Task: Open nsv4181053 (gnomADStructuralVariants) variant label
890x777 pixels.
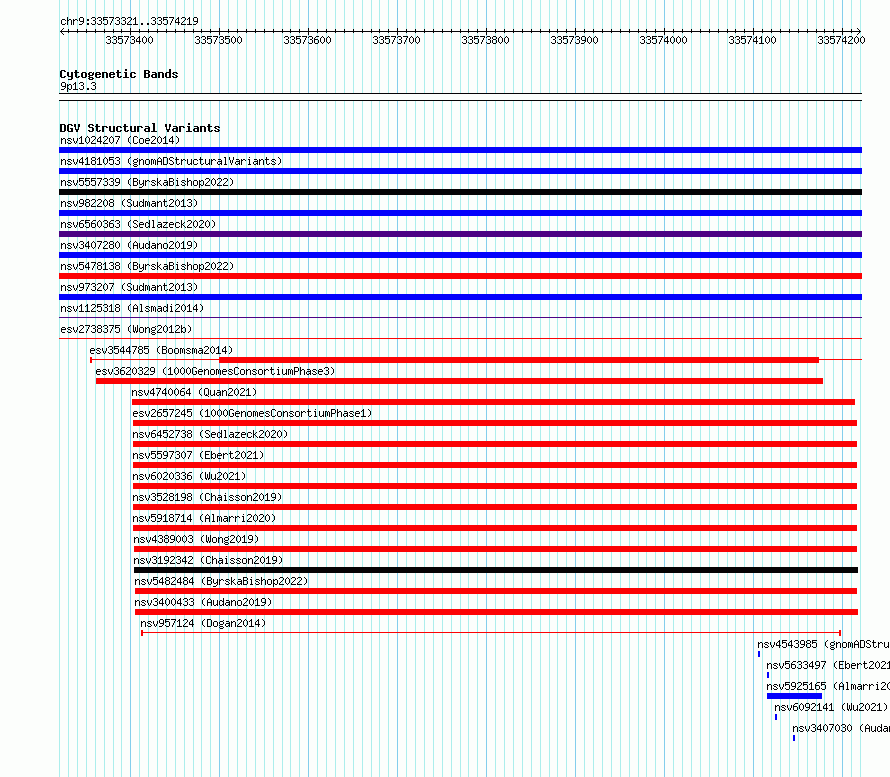Action: click(x=171, y=161)
